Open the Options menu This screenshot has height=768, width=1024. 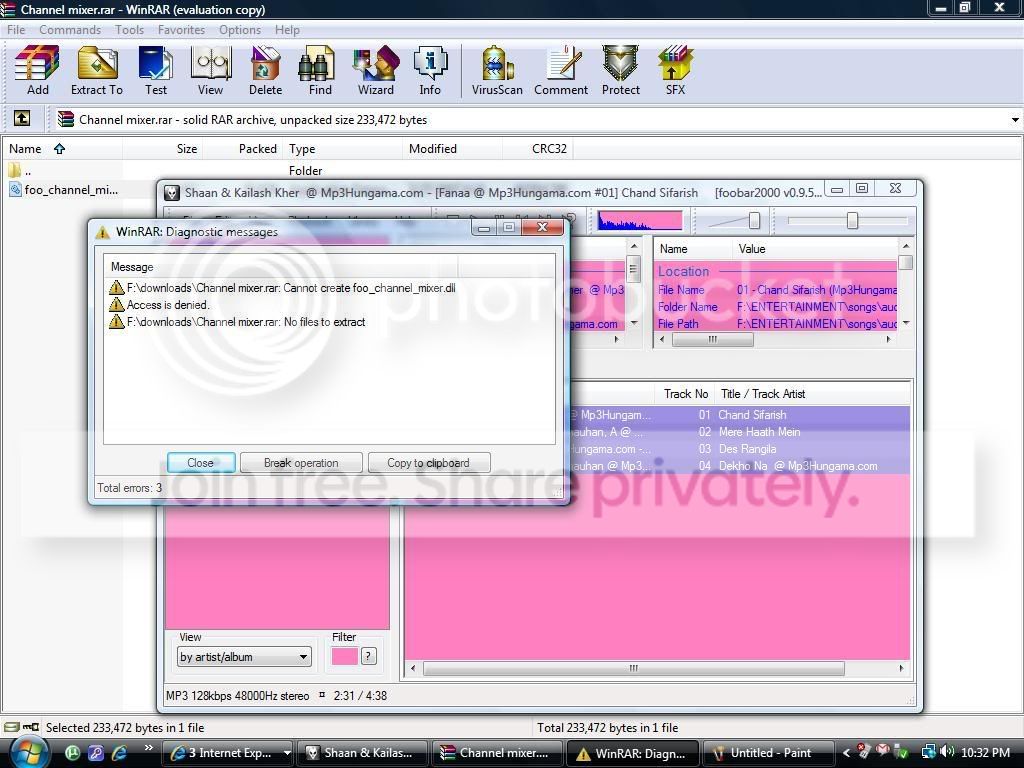240,30
